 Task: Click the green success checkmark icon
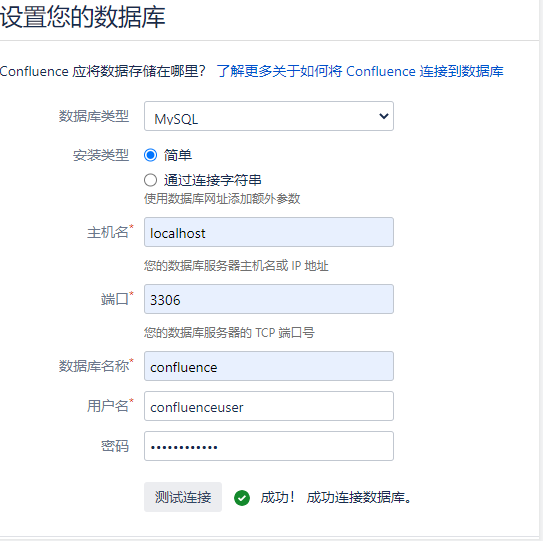point(242,498)
